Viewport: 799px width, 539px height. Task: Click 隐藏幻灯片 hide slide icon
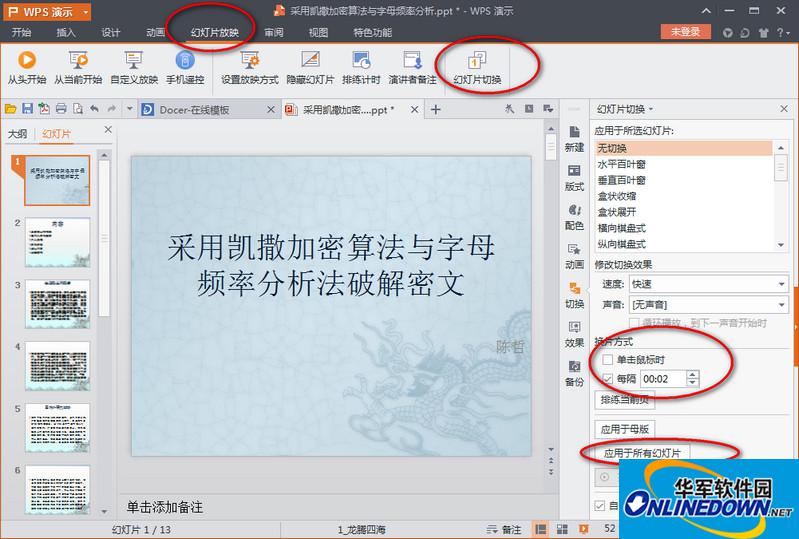pyautogui.click(x=310, y=67)
